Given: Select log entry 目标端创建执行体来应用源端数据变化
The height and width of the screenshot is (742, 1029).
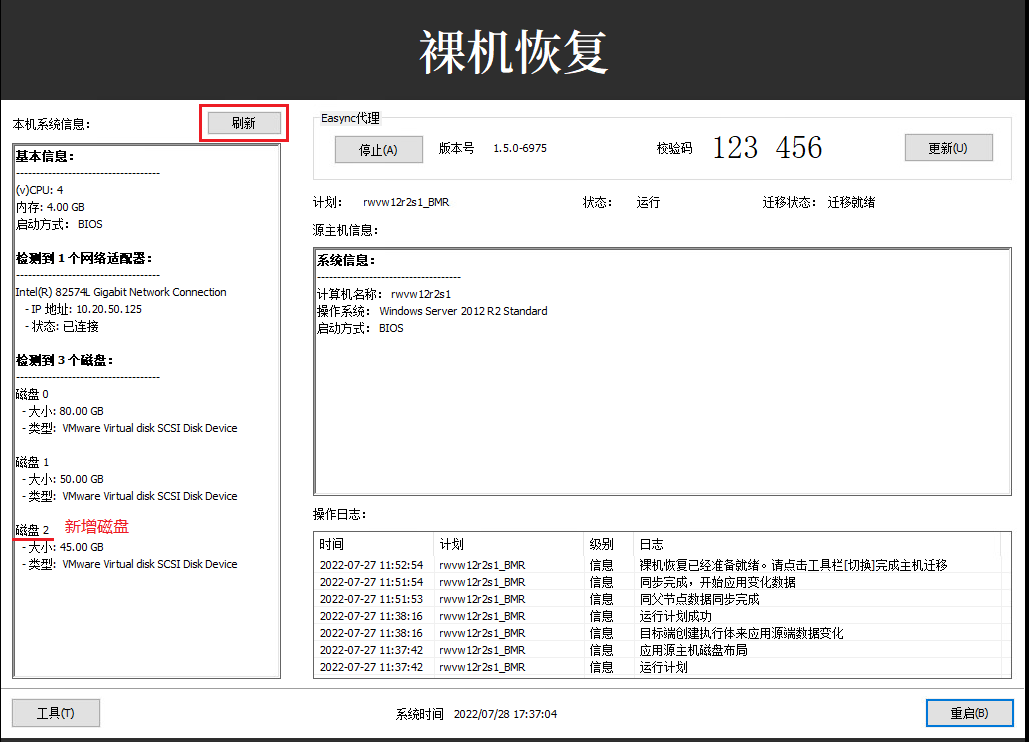Looking at the screenshot, I should pyautogui.click(x=741, y=633).
